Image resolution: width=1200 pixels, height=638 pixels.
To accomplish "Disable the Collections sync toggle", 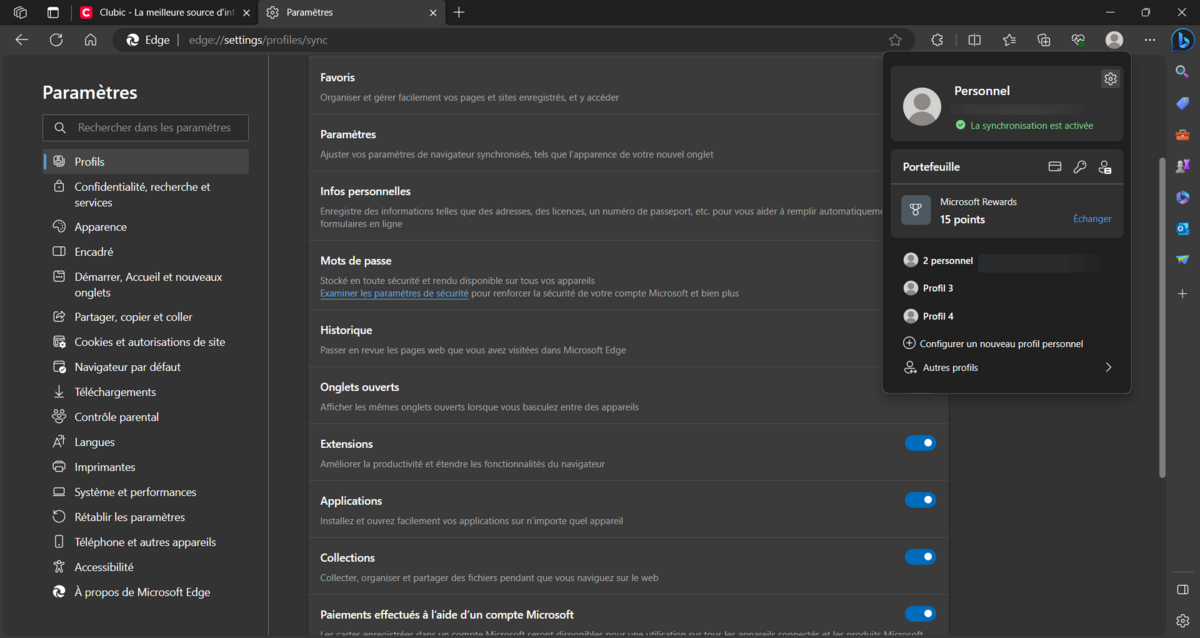I will pyautogui.click(x=920, y=557).
